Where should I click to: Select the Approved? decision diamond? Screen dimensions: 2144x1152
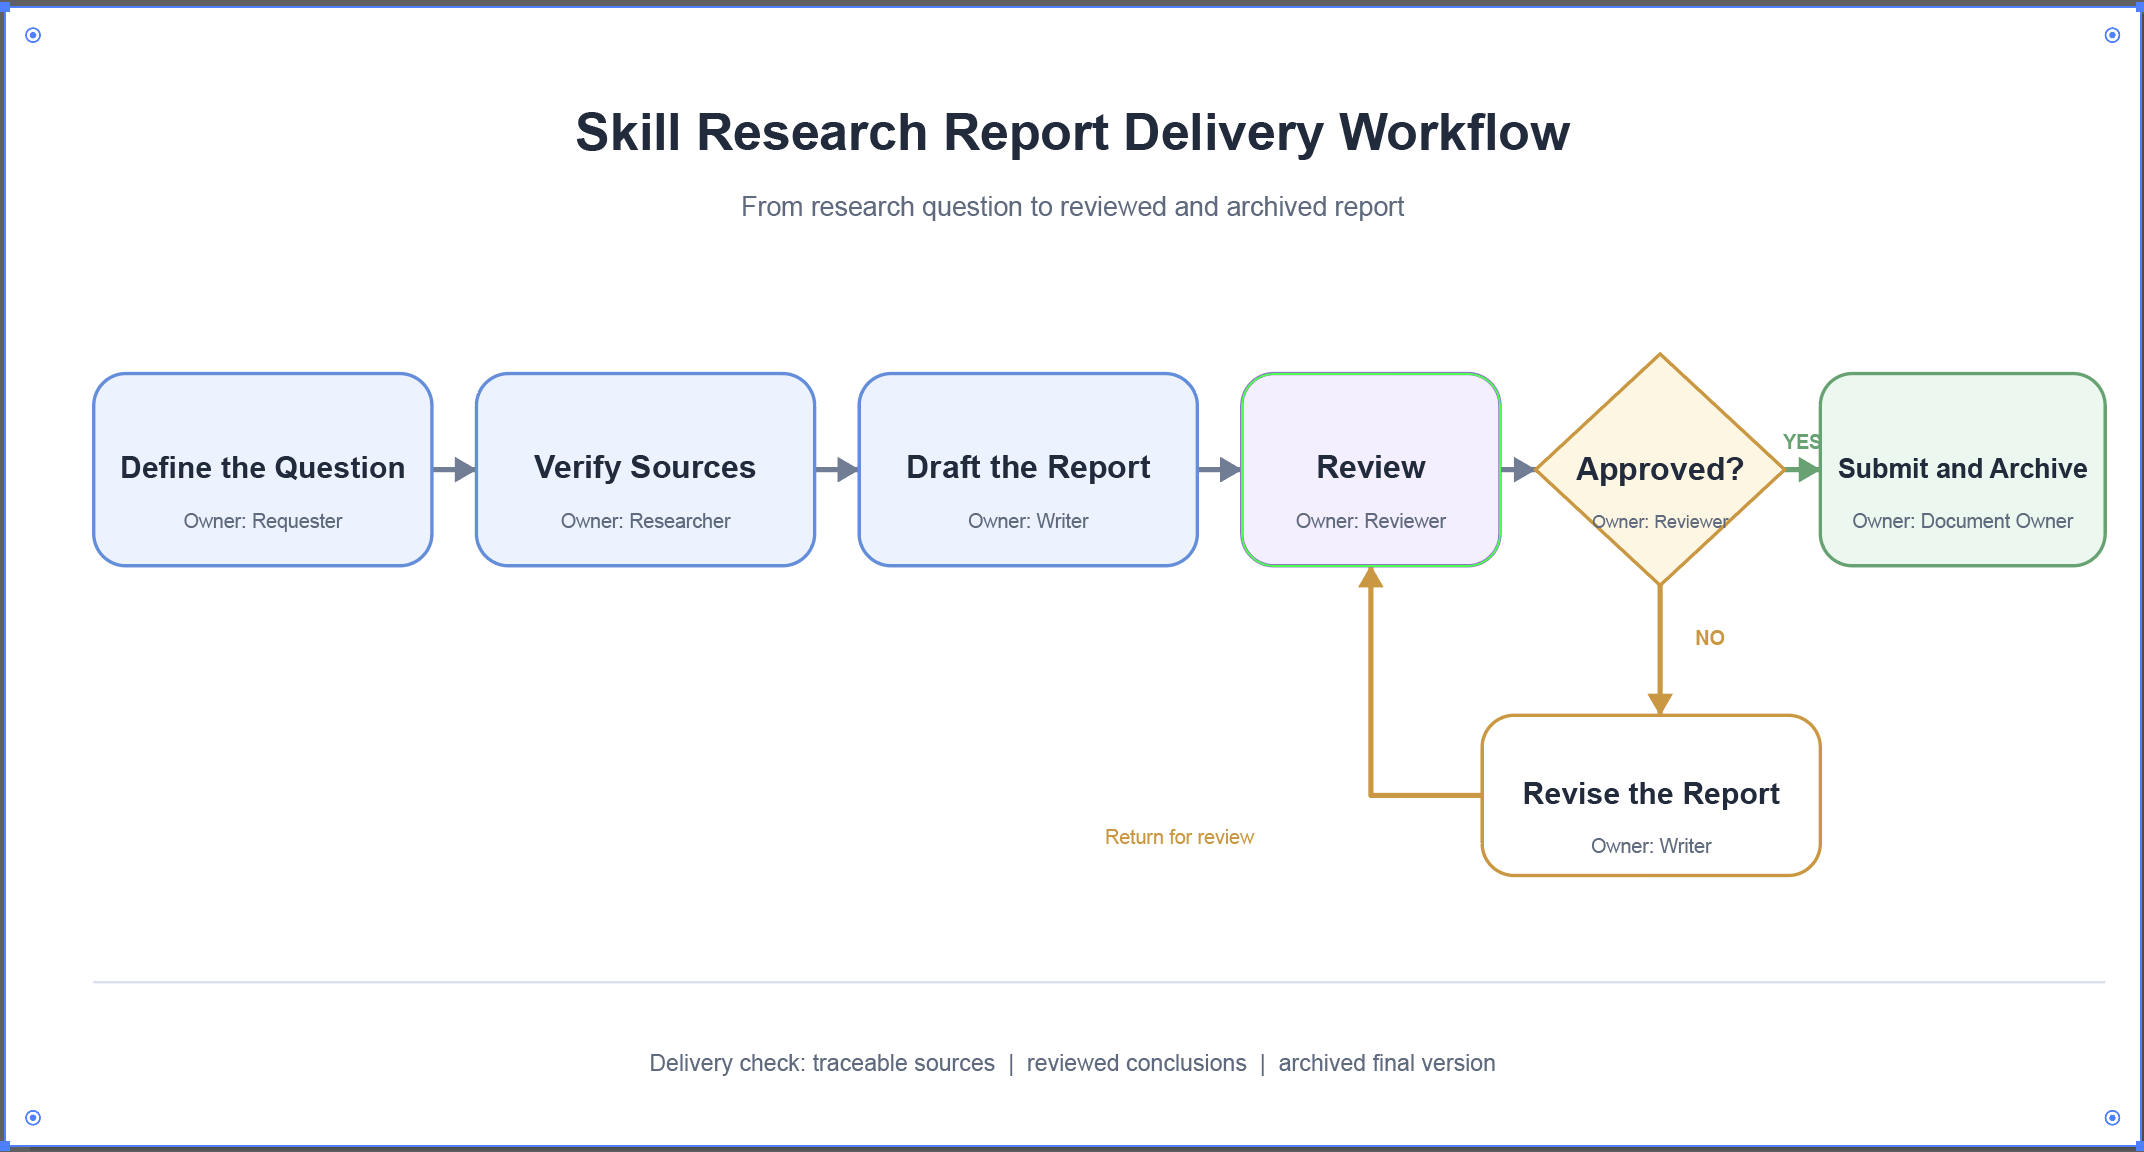pyautogui.click(x=1660, y=469)
